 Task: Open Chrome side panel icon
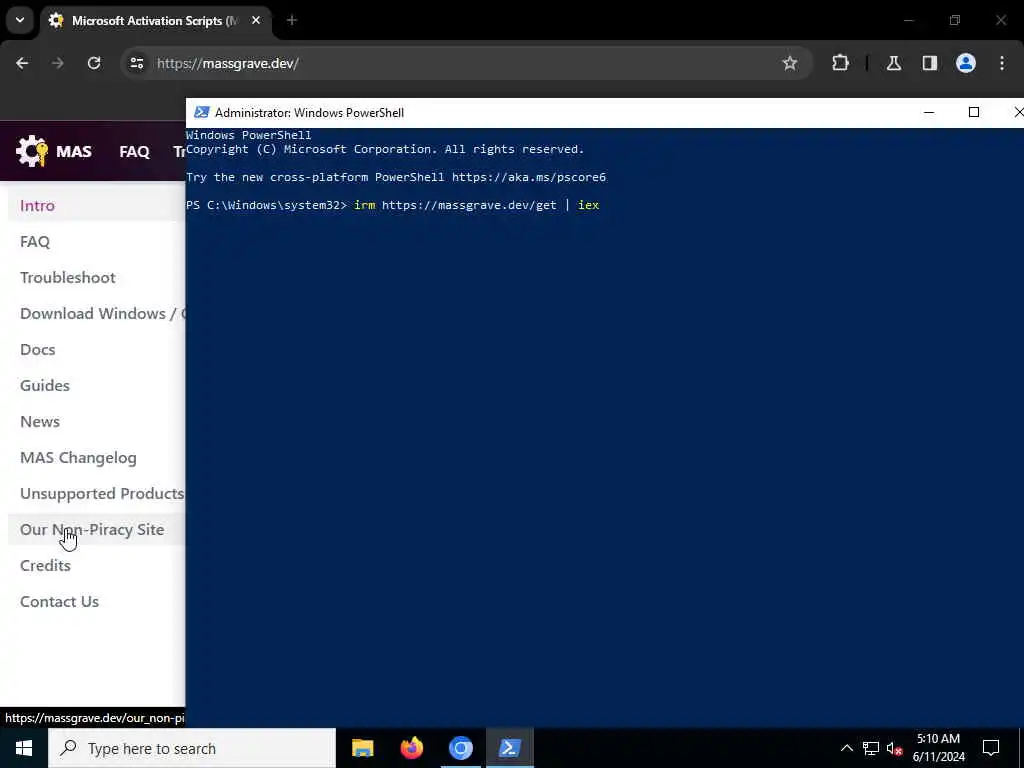tap(930, 63)
